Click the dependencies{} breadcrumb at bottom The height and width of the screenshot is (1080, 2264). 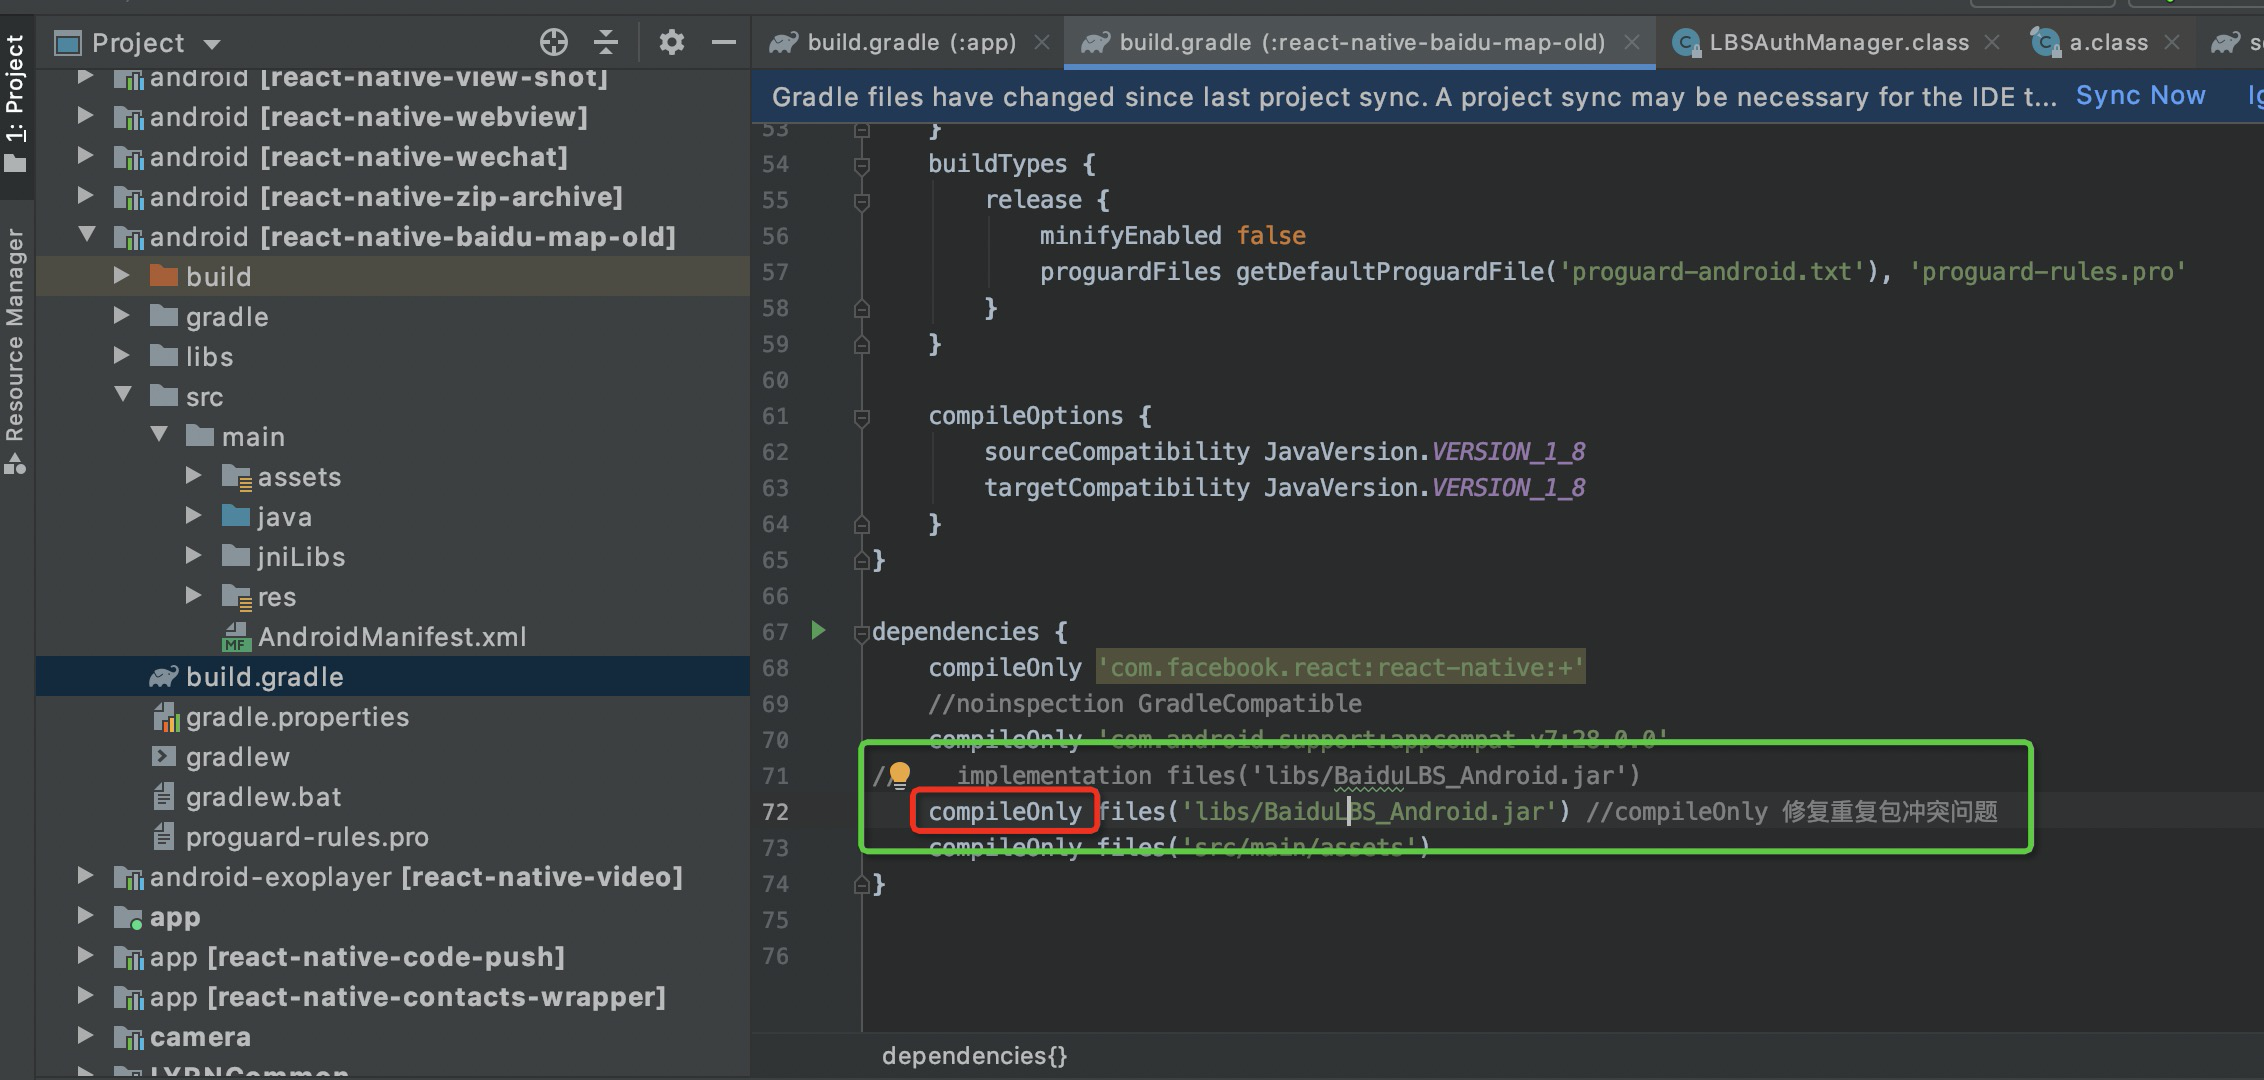point(974,1055)
